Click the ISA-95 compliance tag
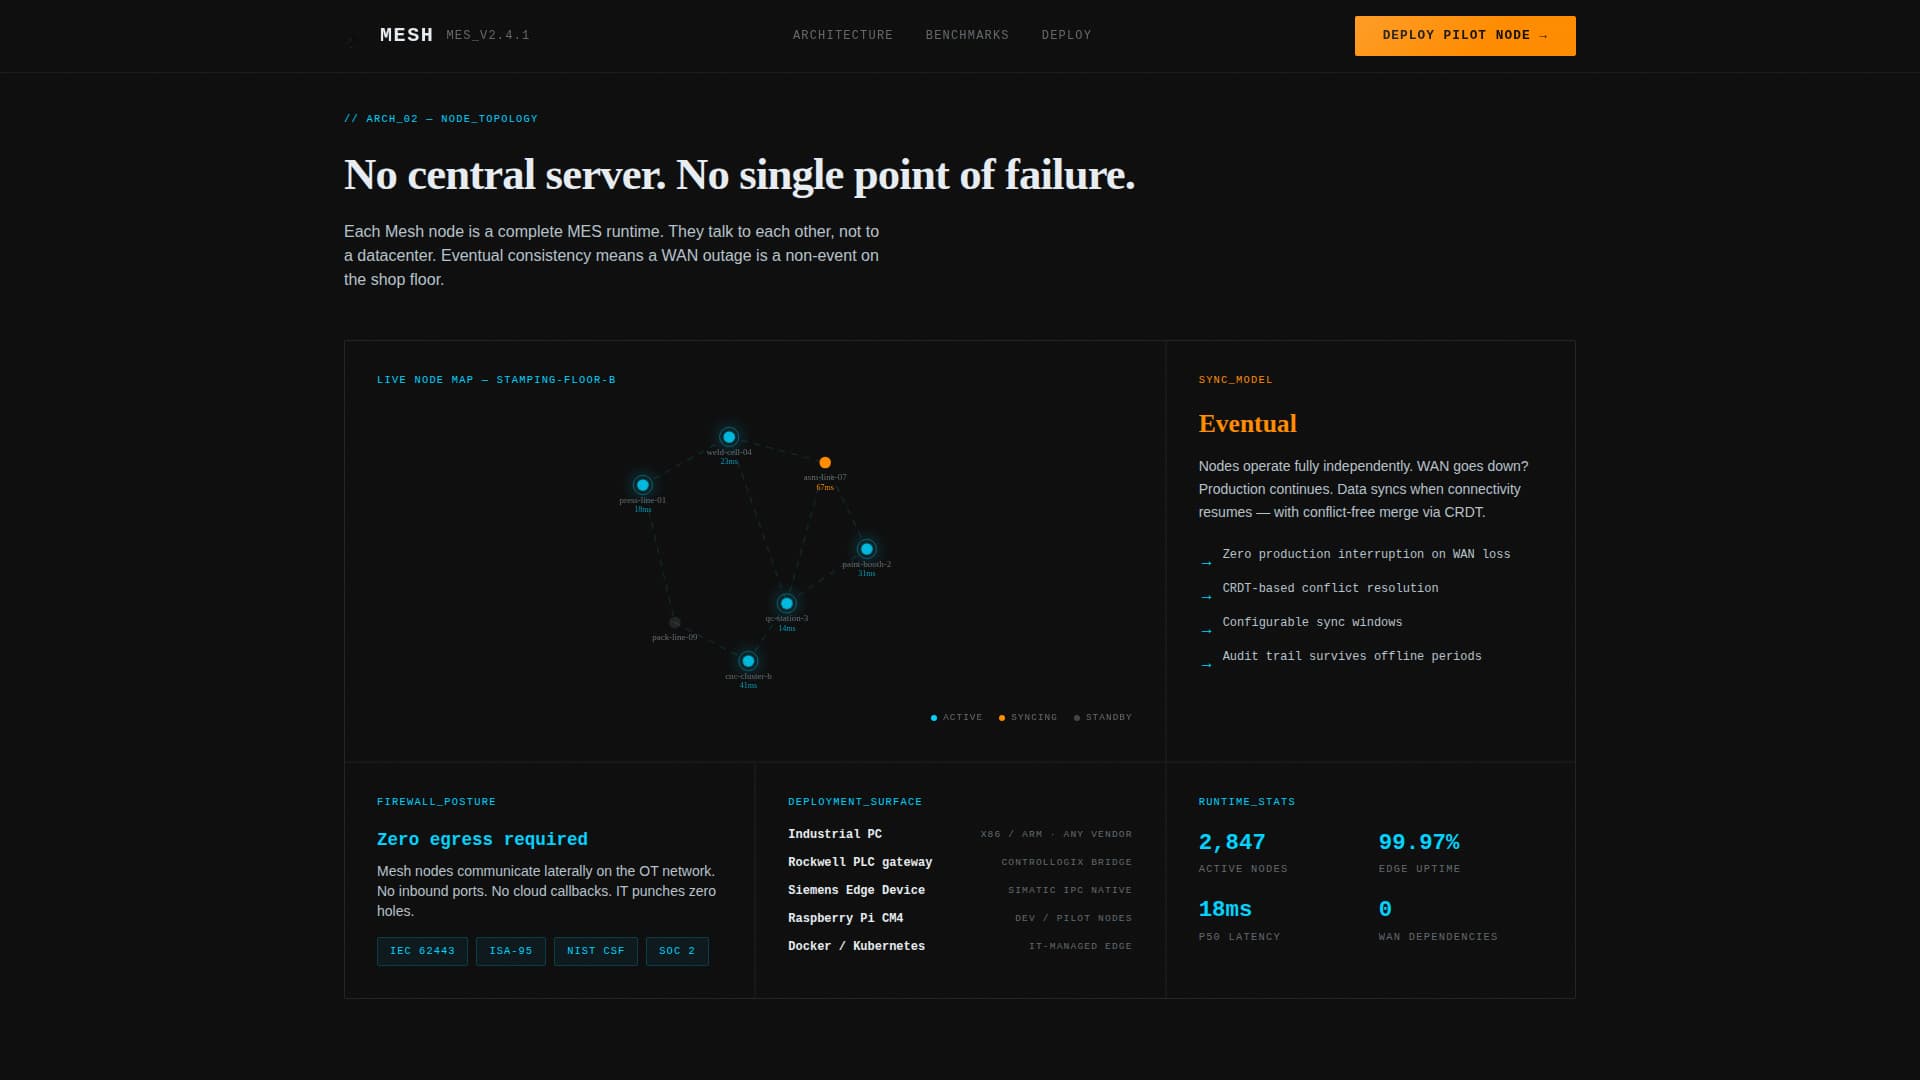 511,951
